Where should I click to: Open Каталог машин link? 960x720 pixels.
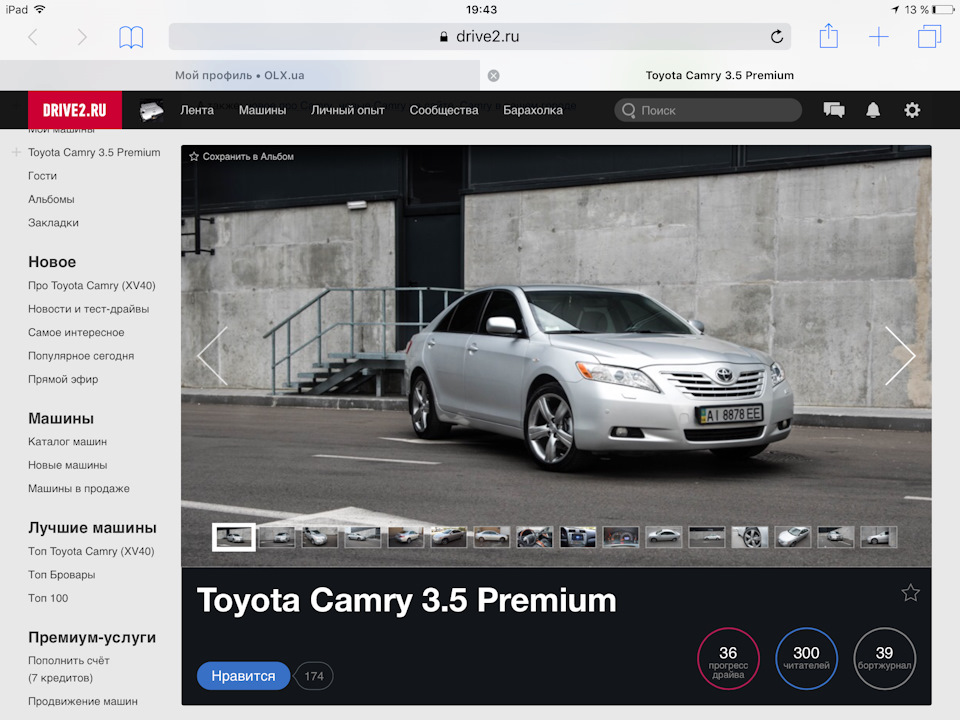click(x=67, y=442)
